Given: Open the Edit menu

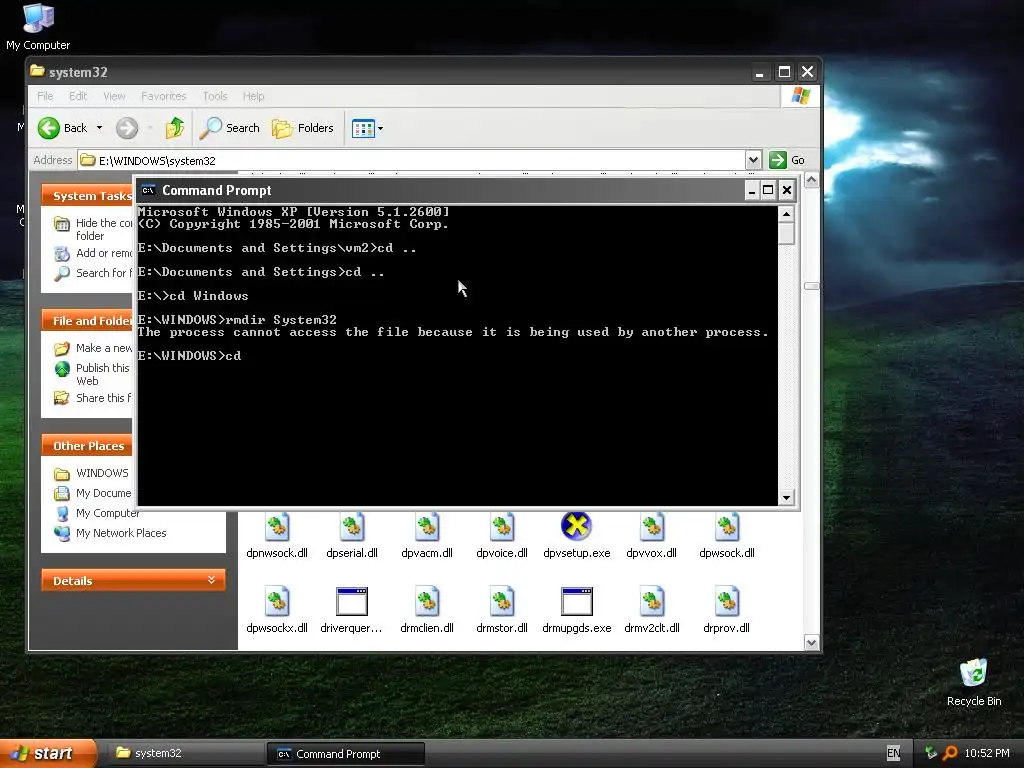Looking at the screenshot, I should click(x=78, y=96).
